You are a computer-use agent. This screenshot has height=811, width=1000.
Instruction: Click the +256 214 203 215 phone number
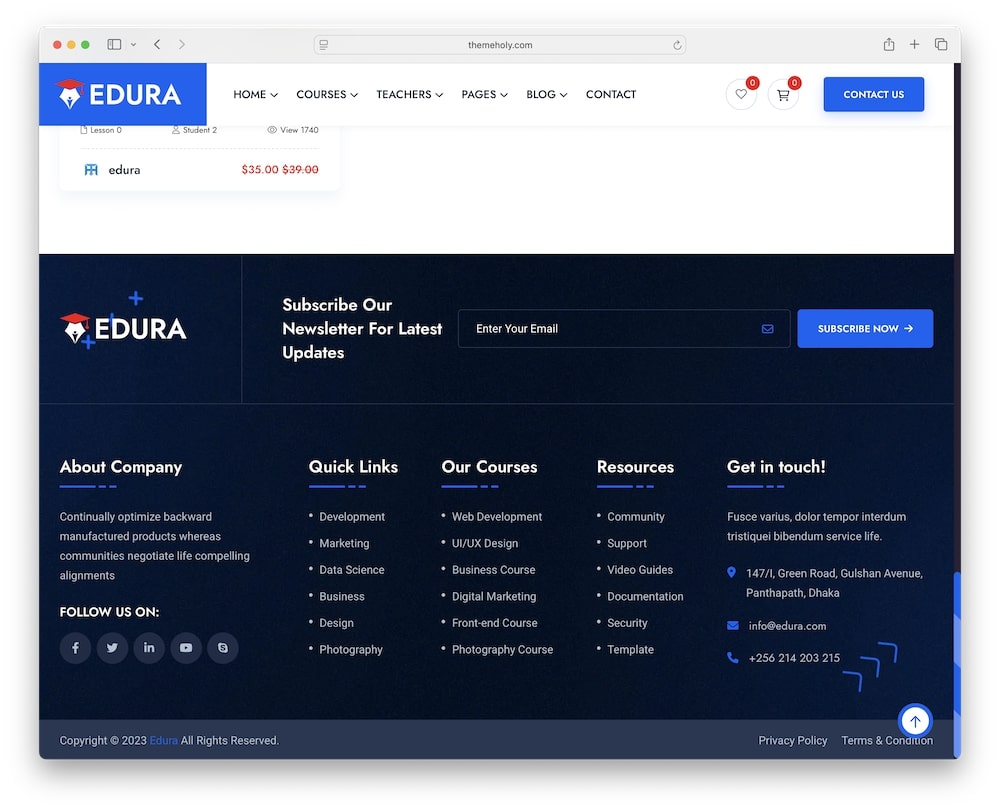click(x=794, y=658)
